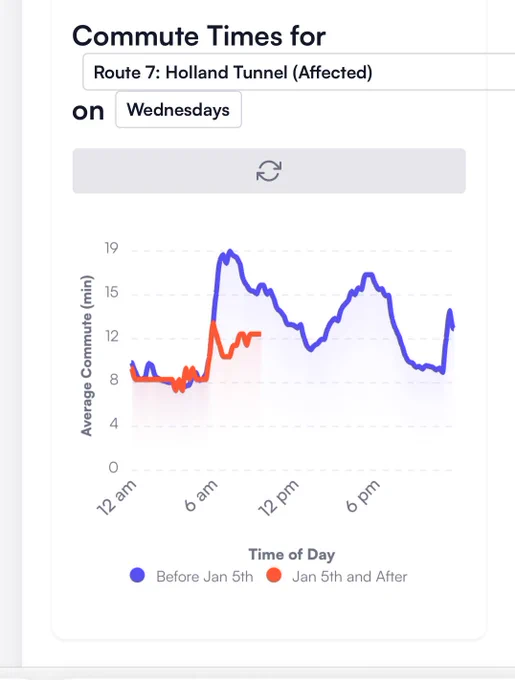Image resolution: width=515 pixels, height=680 pixels.
Task: Click the Average Commute (min) axis title
Action: click(86, 355)
